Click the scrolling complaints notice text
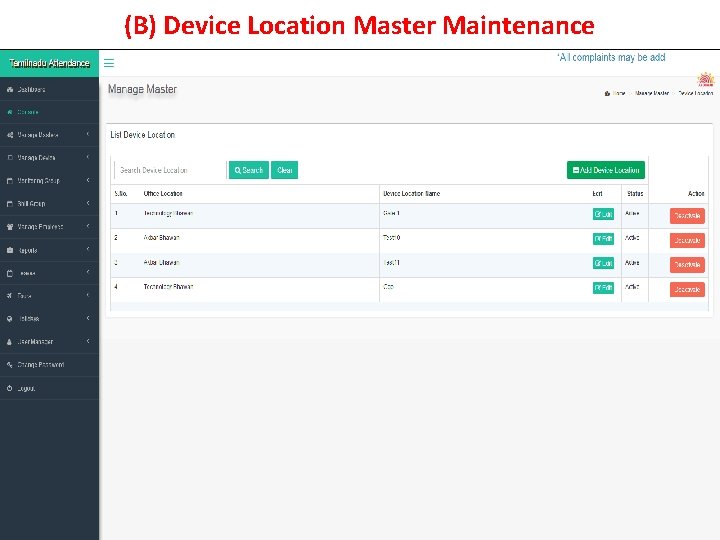 (x=611, y=57)
